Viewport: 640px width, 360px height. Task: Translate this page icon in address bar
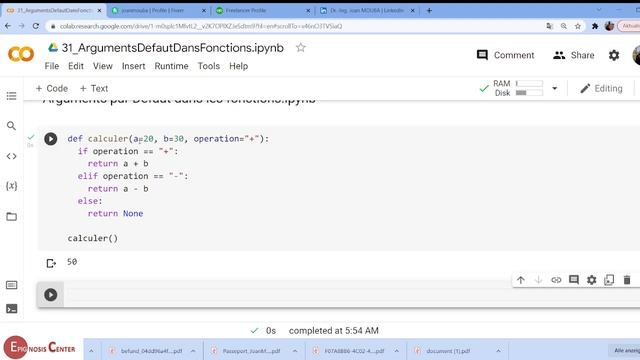[x=550, y=26]
